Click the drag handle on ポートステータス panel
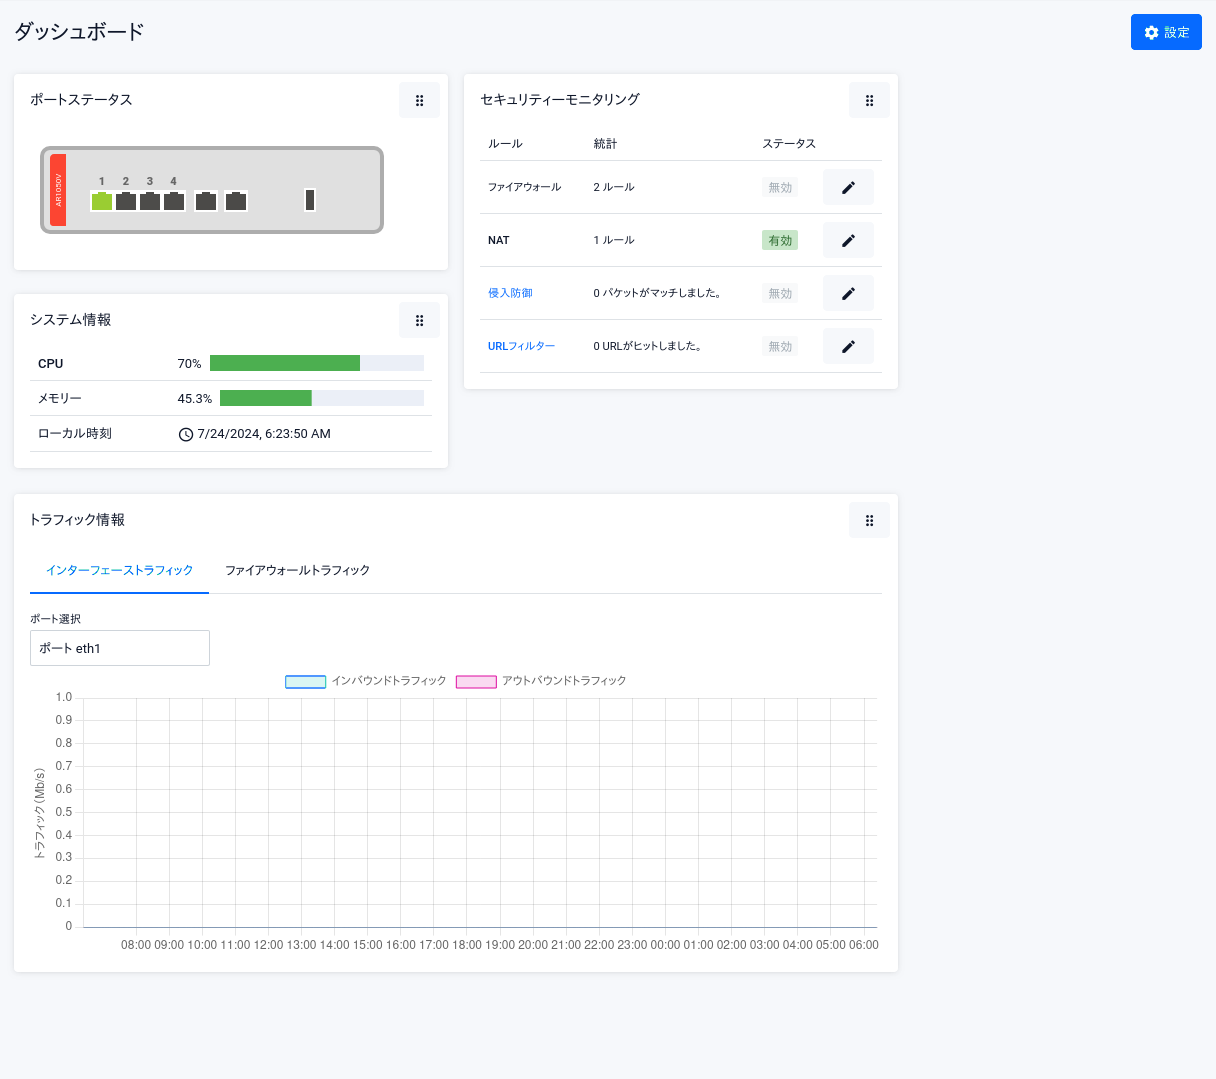Viewport: 1216px width, 1079px height. [419, 100]
